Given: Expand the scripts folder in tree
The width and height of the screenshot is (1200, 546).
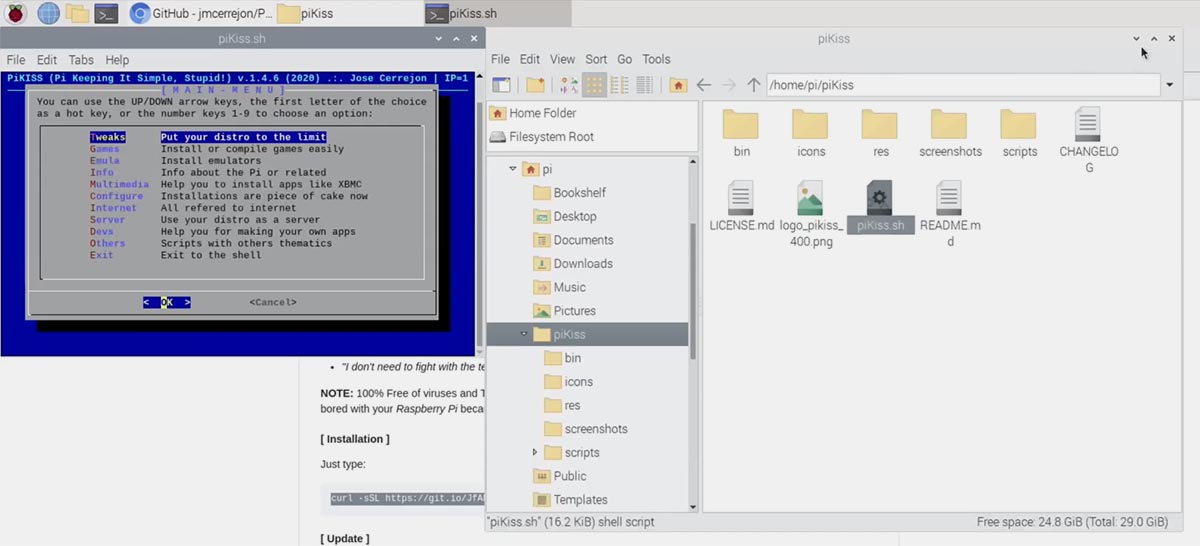Looking at the screenshot, I should coord(536,453).
